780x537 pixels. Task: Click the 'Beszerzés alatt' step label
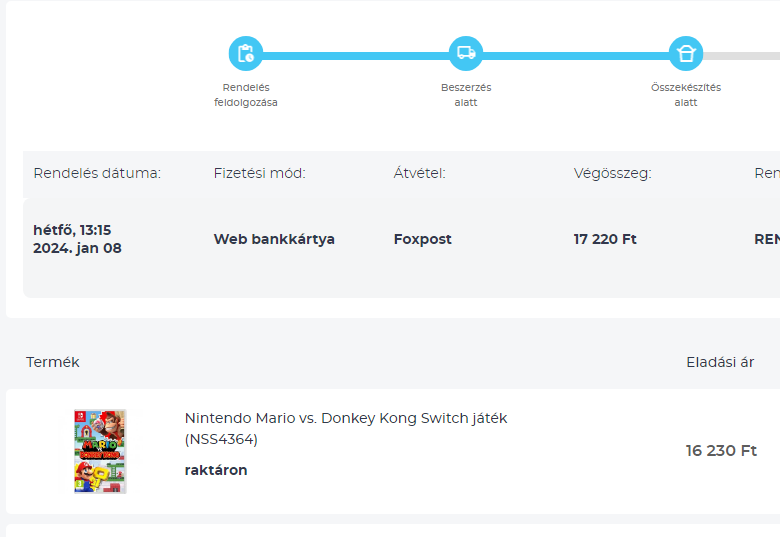coord(466,95)
